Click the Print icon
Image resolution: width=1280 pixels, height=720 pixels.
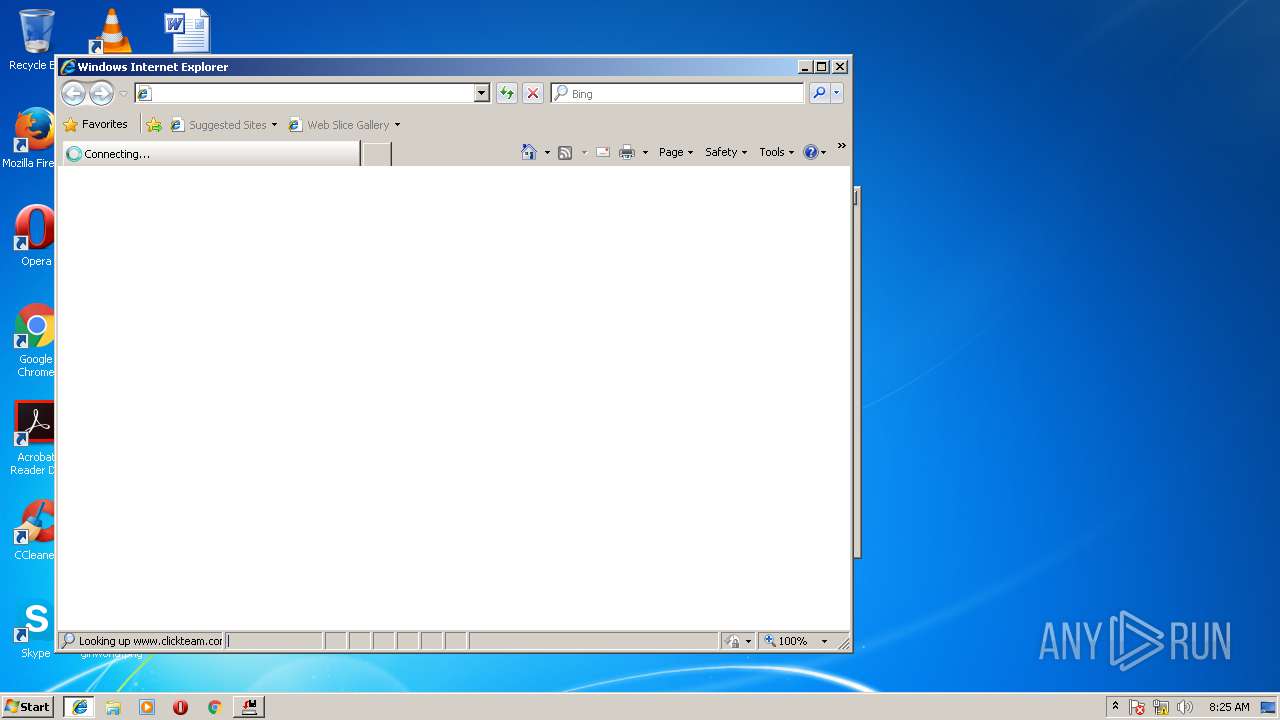click(x=627, y=152)
